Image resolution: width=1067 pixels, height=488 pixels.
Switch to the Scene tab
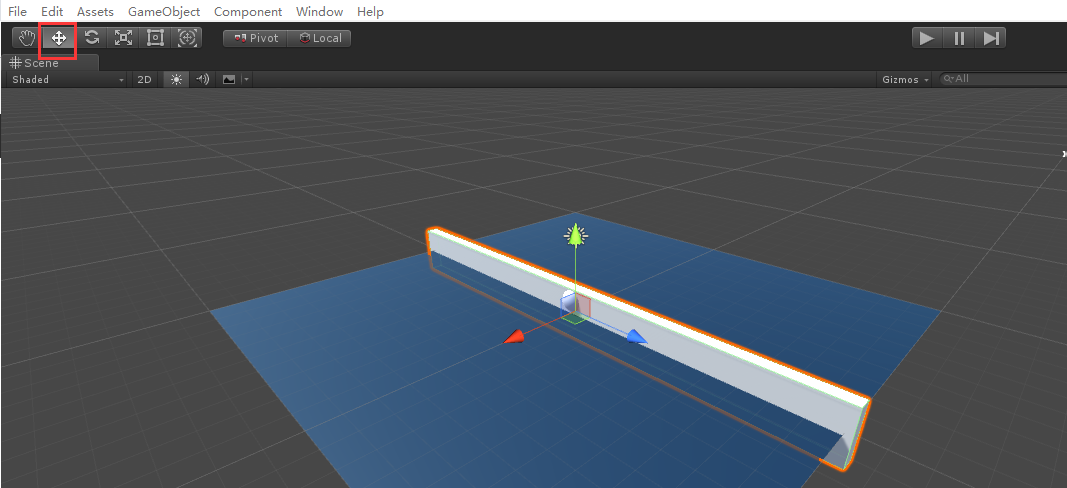[x=50, y=63]
